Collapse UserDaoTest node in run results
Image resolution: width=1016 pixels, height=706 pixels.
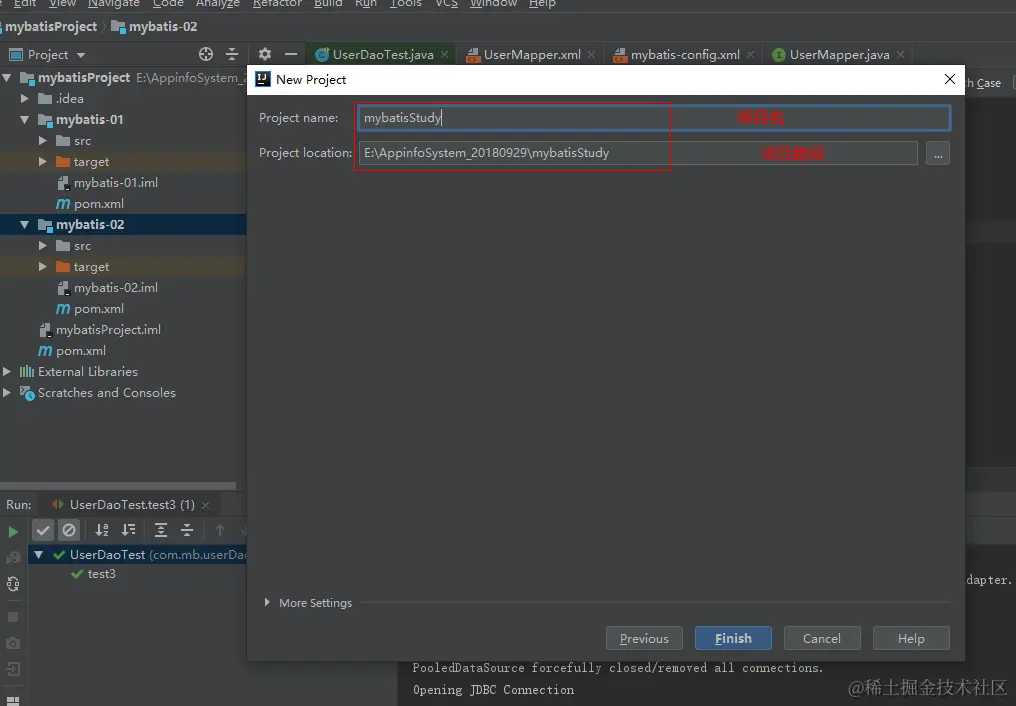pos(38,554)
